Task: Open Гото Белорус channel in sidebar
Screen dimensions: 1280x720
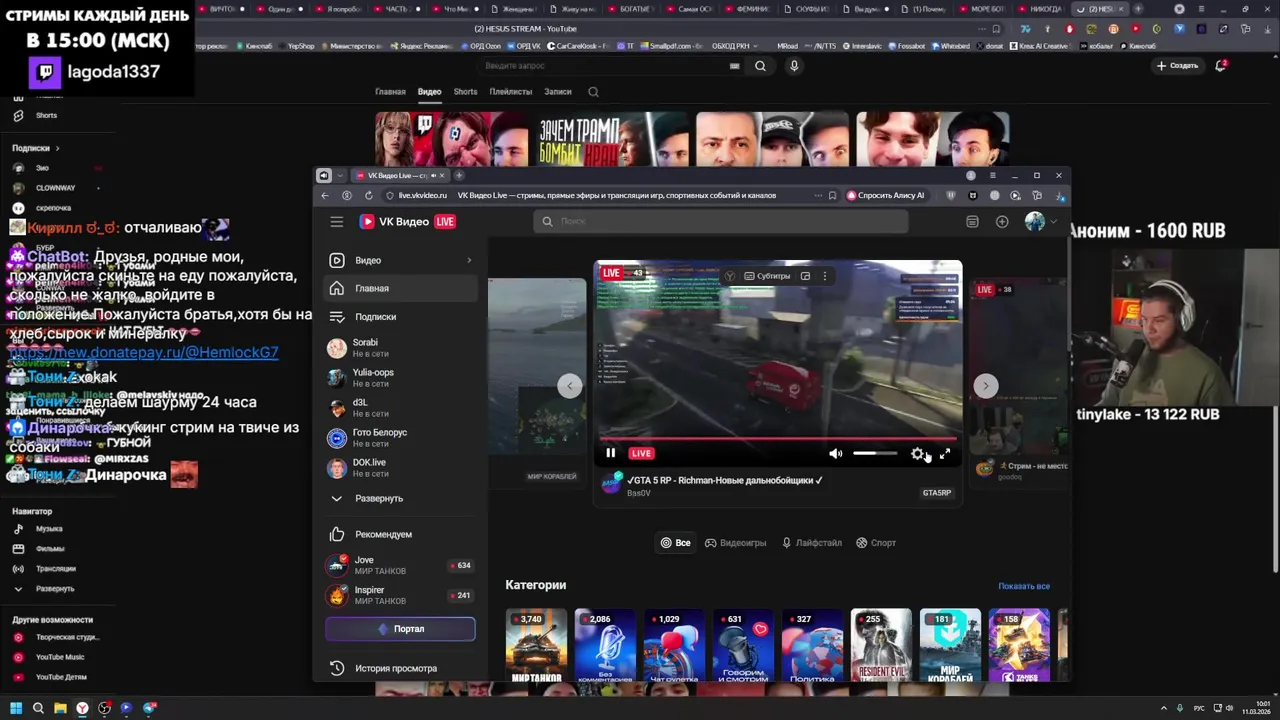Action: 400,438
